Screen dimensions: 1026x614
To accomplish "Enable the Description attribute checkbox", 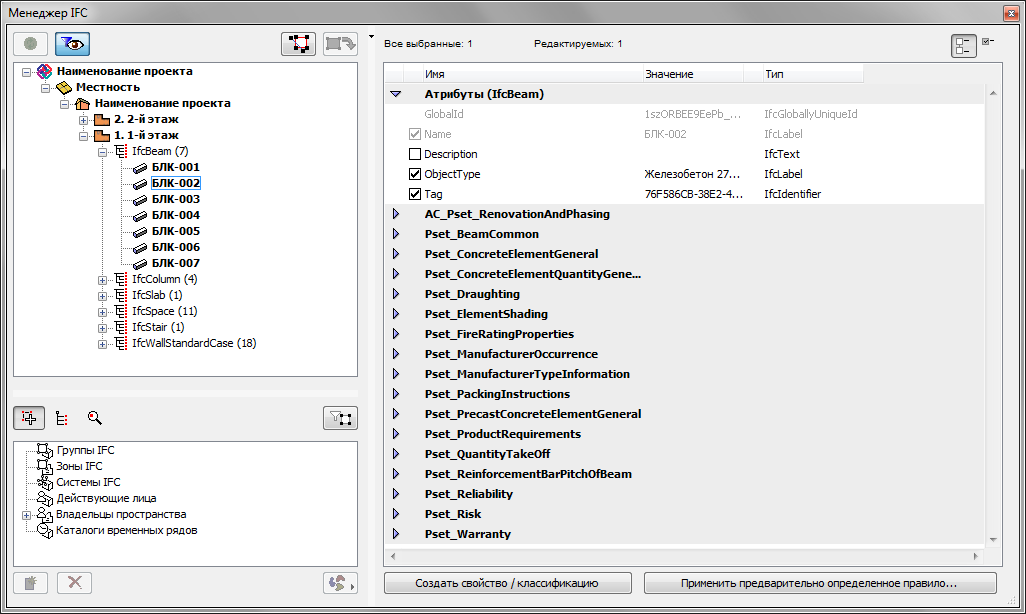I will (414, 154).
